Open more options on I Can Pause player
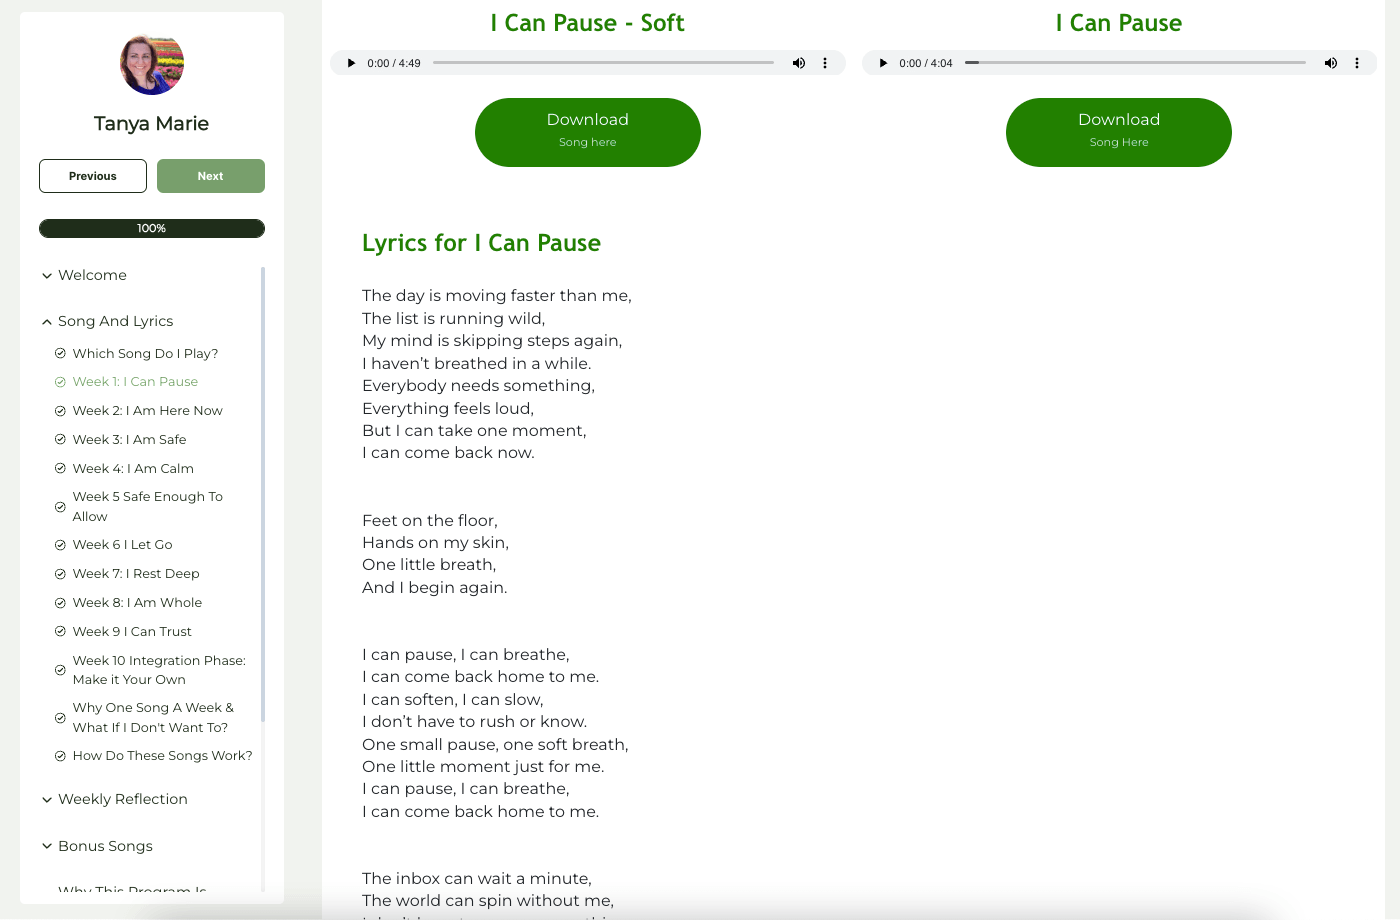This screenshot has width=1400, height=920. [x=1357, y=63]
